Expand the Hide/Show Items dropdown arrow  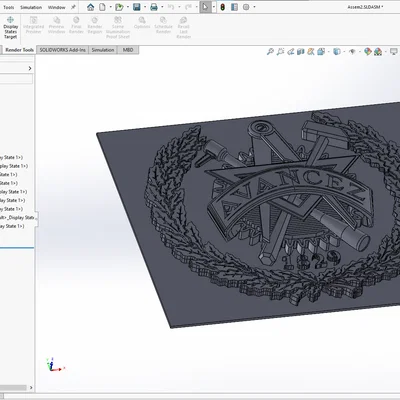[360, 52]
